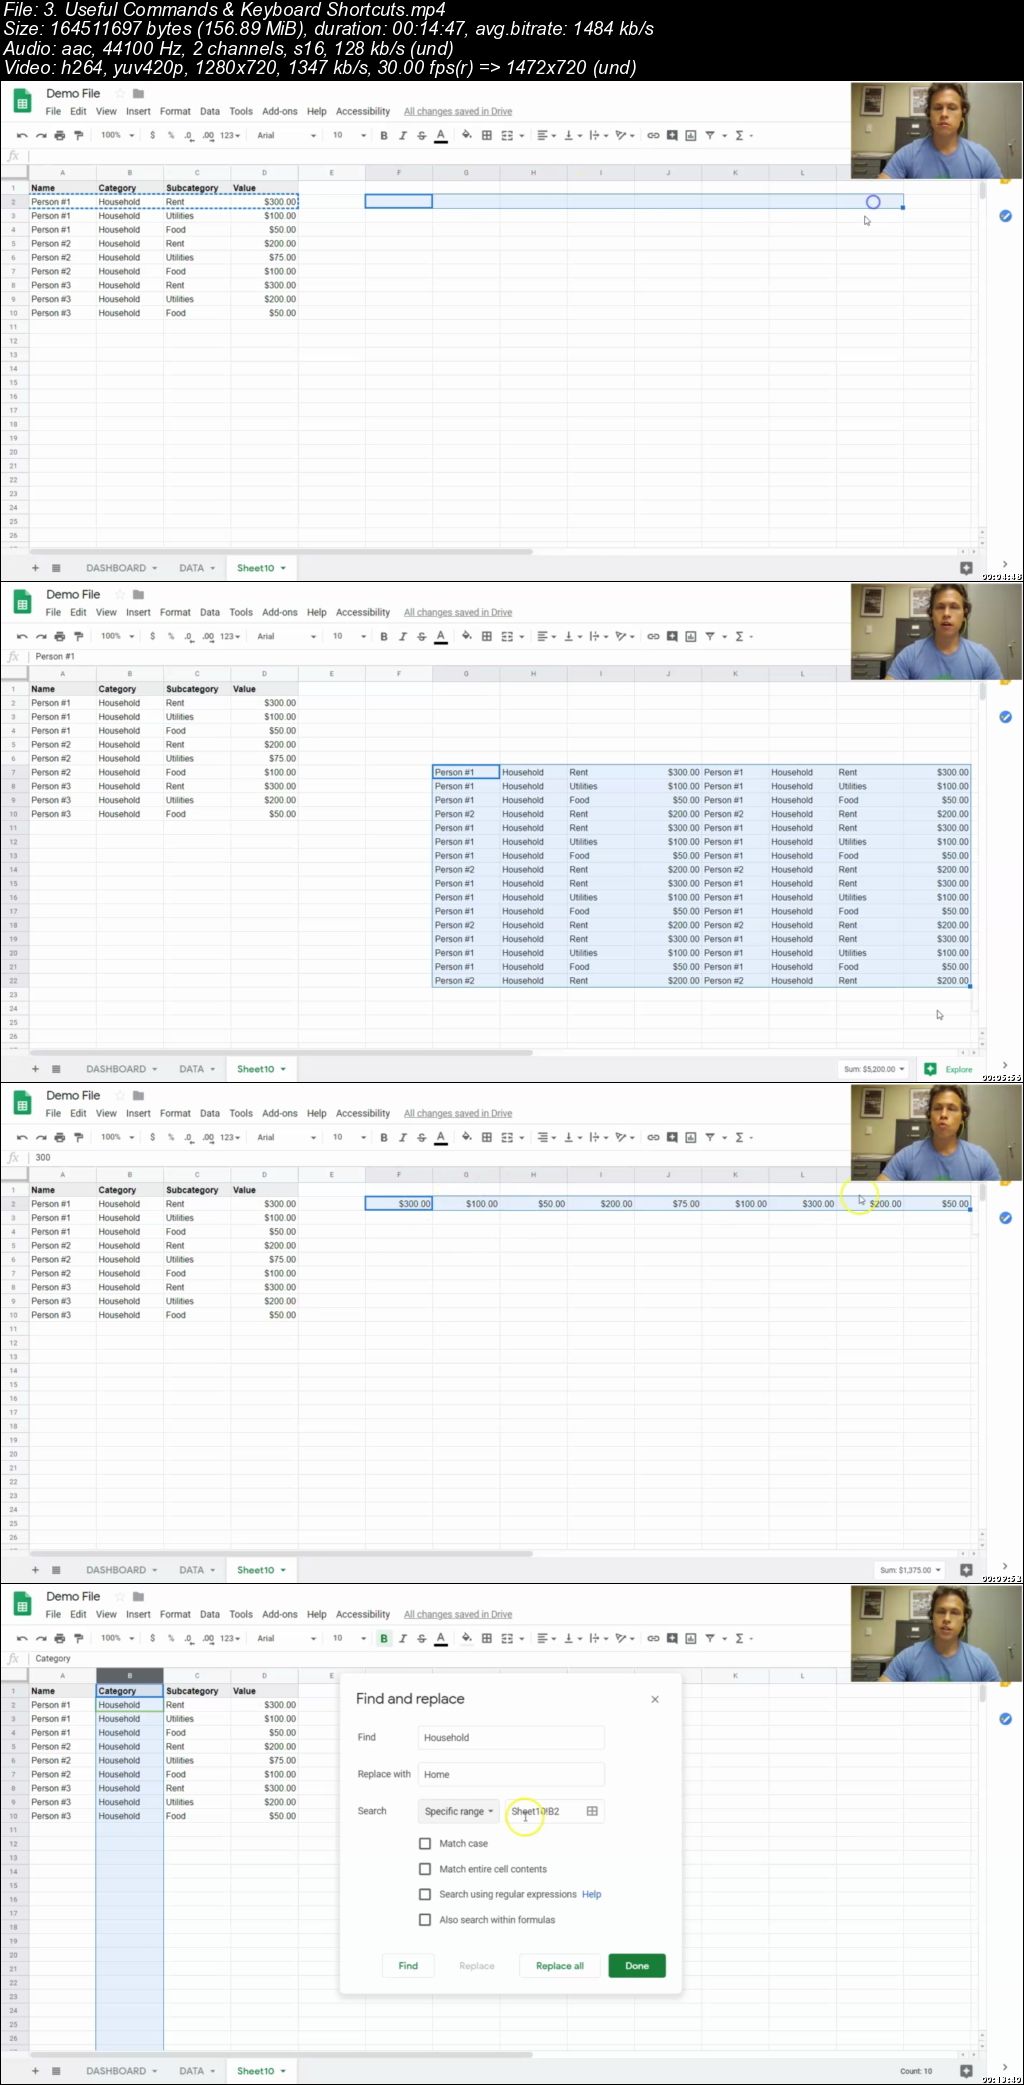Enable Search using regular expressions checkbox
The image size is (1024, 2085).
[x=425, y=1895]
